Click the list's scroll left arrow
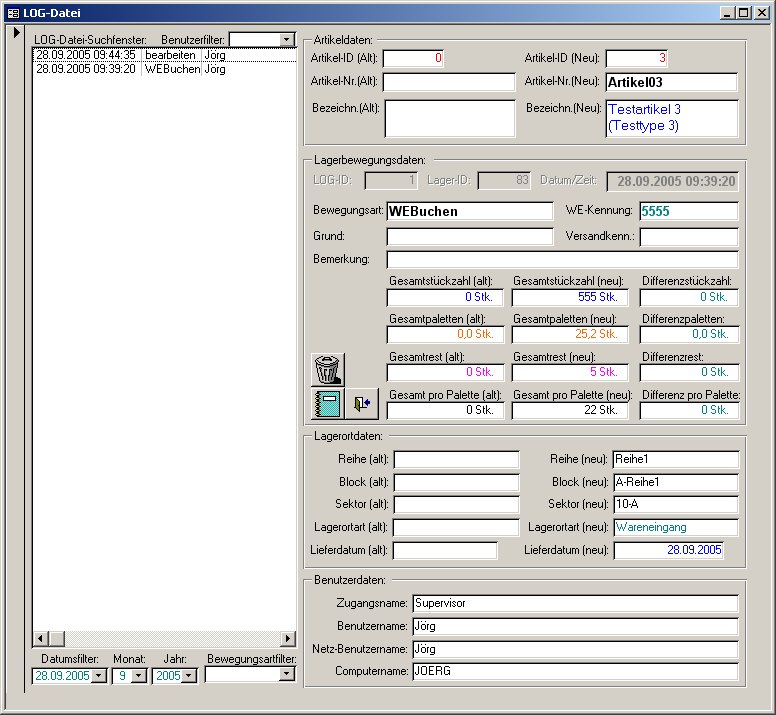Viewport: 776px width, 715px height. (x=41, y=638)
